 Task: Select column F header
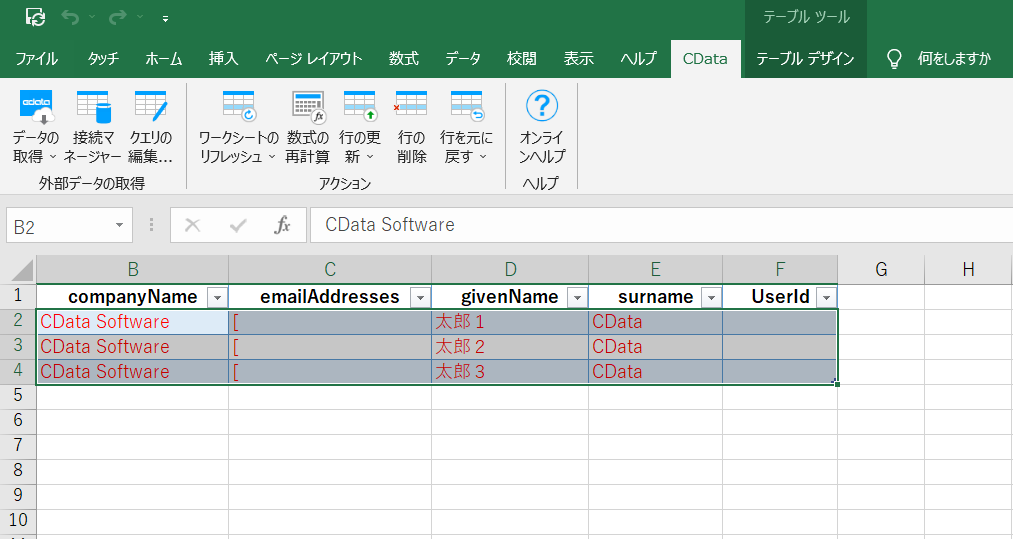pyautogui.click(x=780, y=270)
